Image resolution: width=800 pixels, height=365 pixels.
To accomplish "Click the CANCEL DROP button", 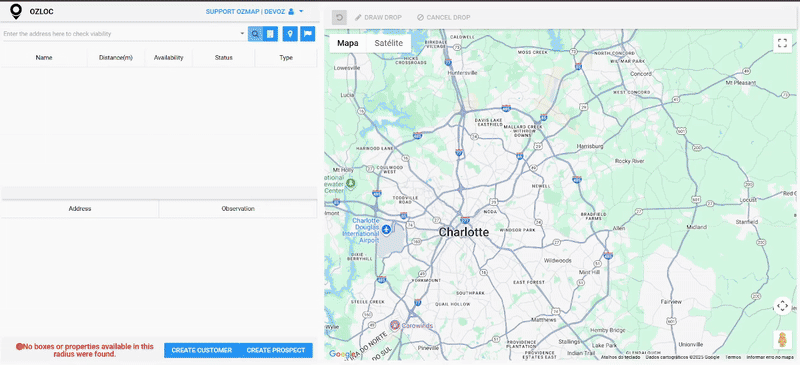I will tap(443, 17).
